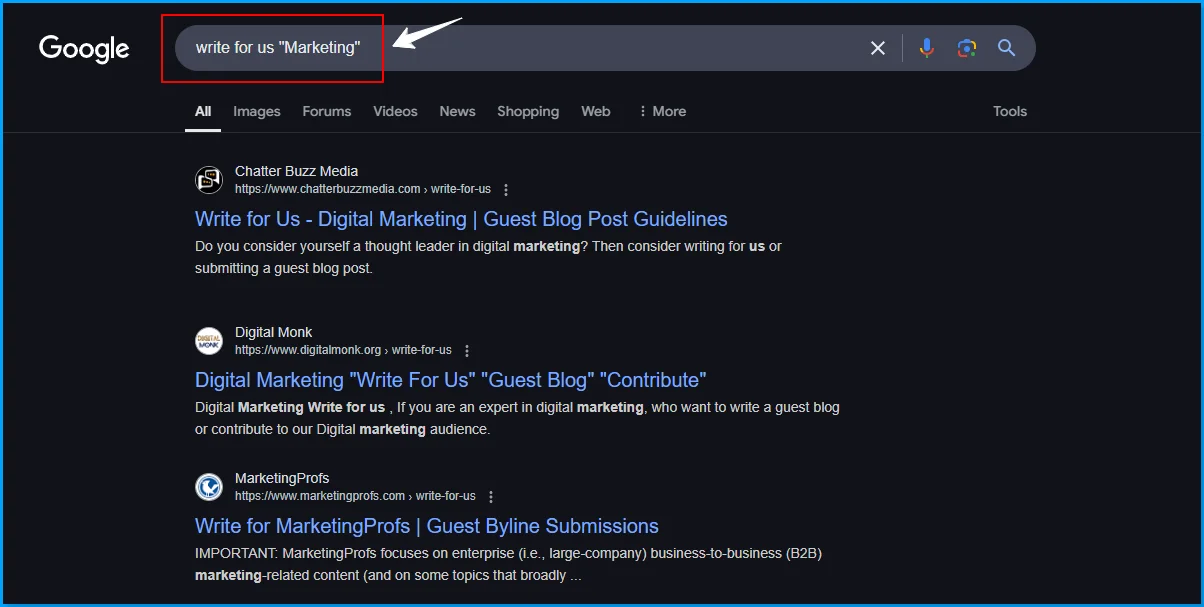Viewport: 1204px width, 607px height.
Task: Clear the search box with the X icon
Action: point(878,48)
